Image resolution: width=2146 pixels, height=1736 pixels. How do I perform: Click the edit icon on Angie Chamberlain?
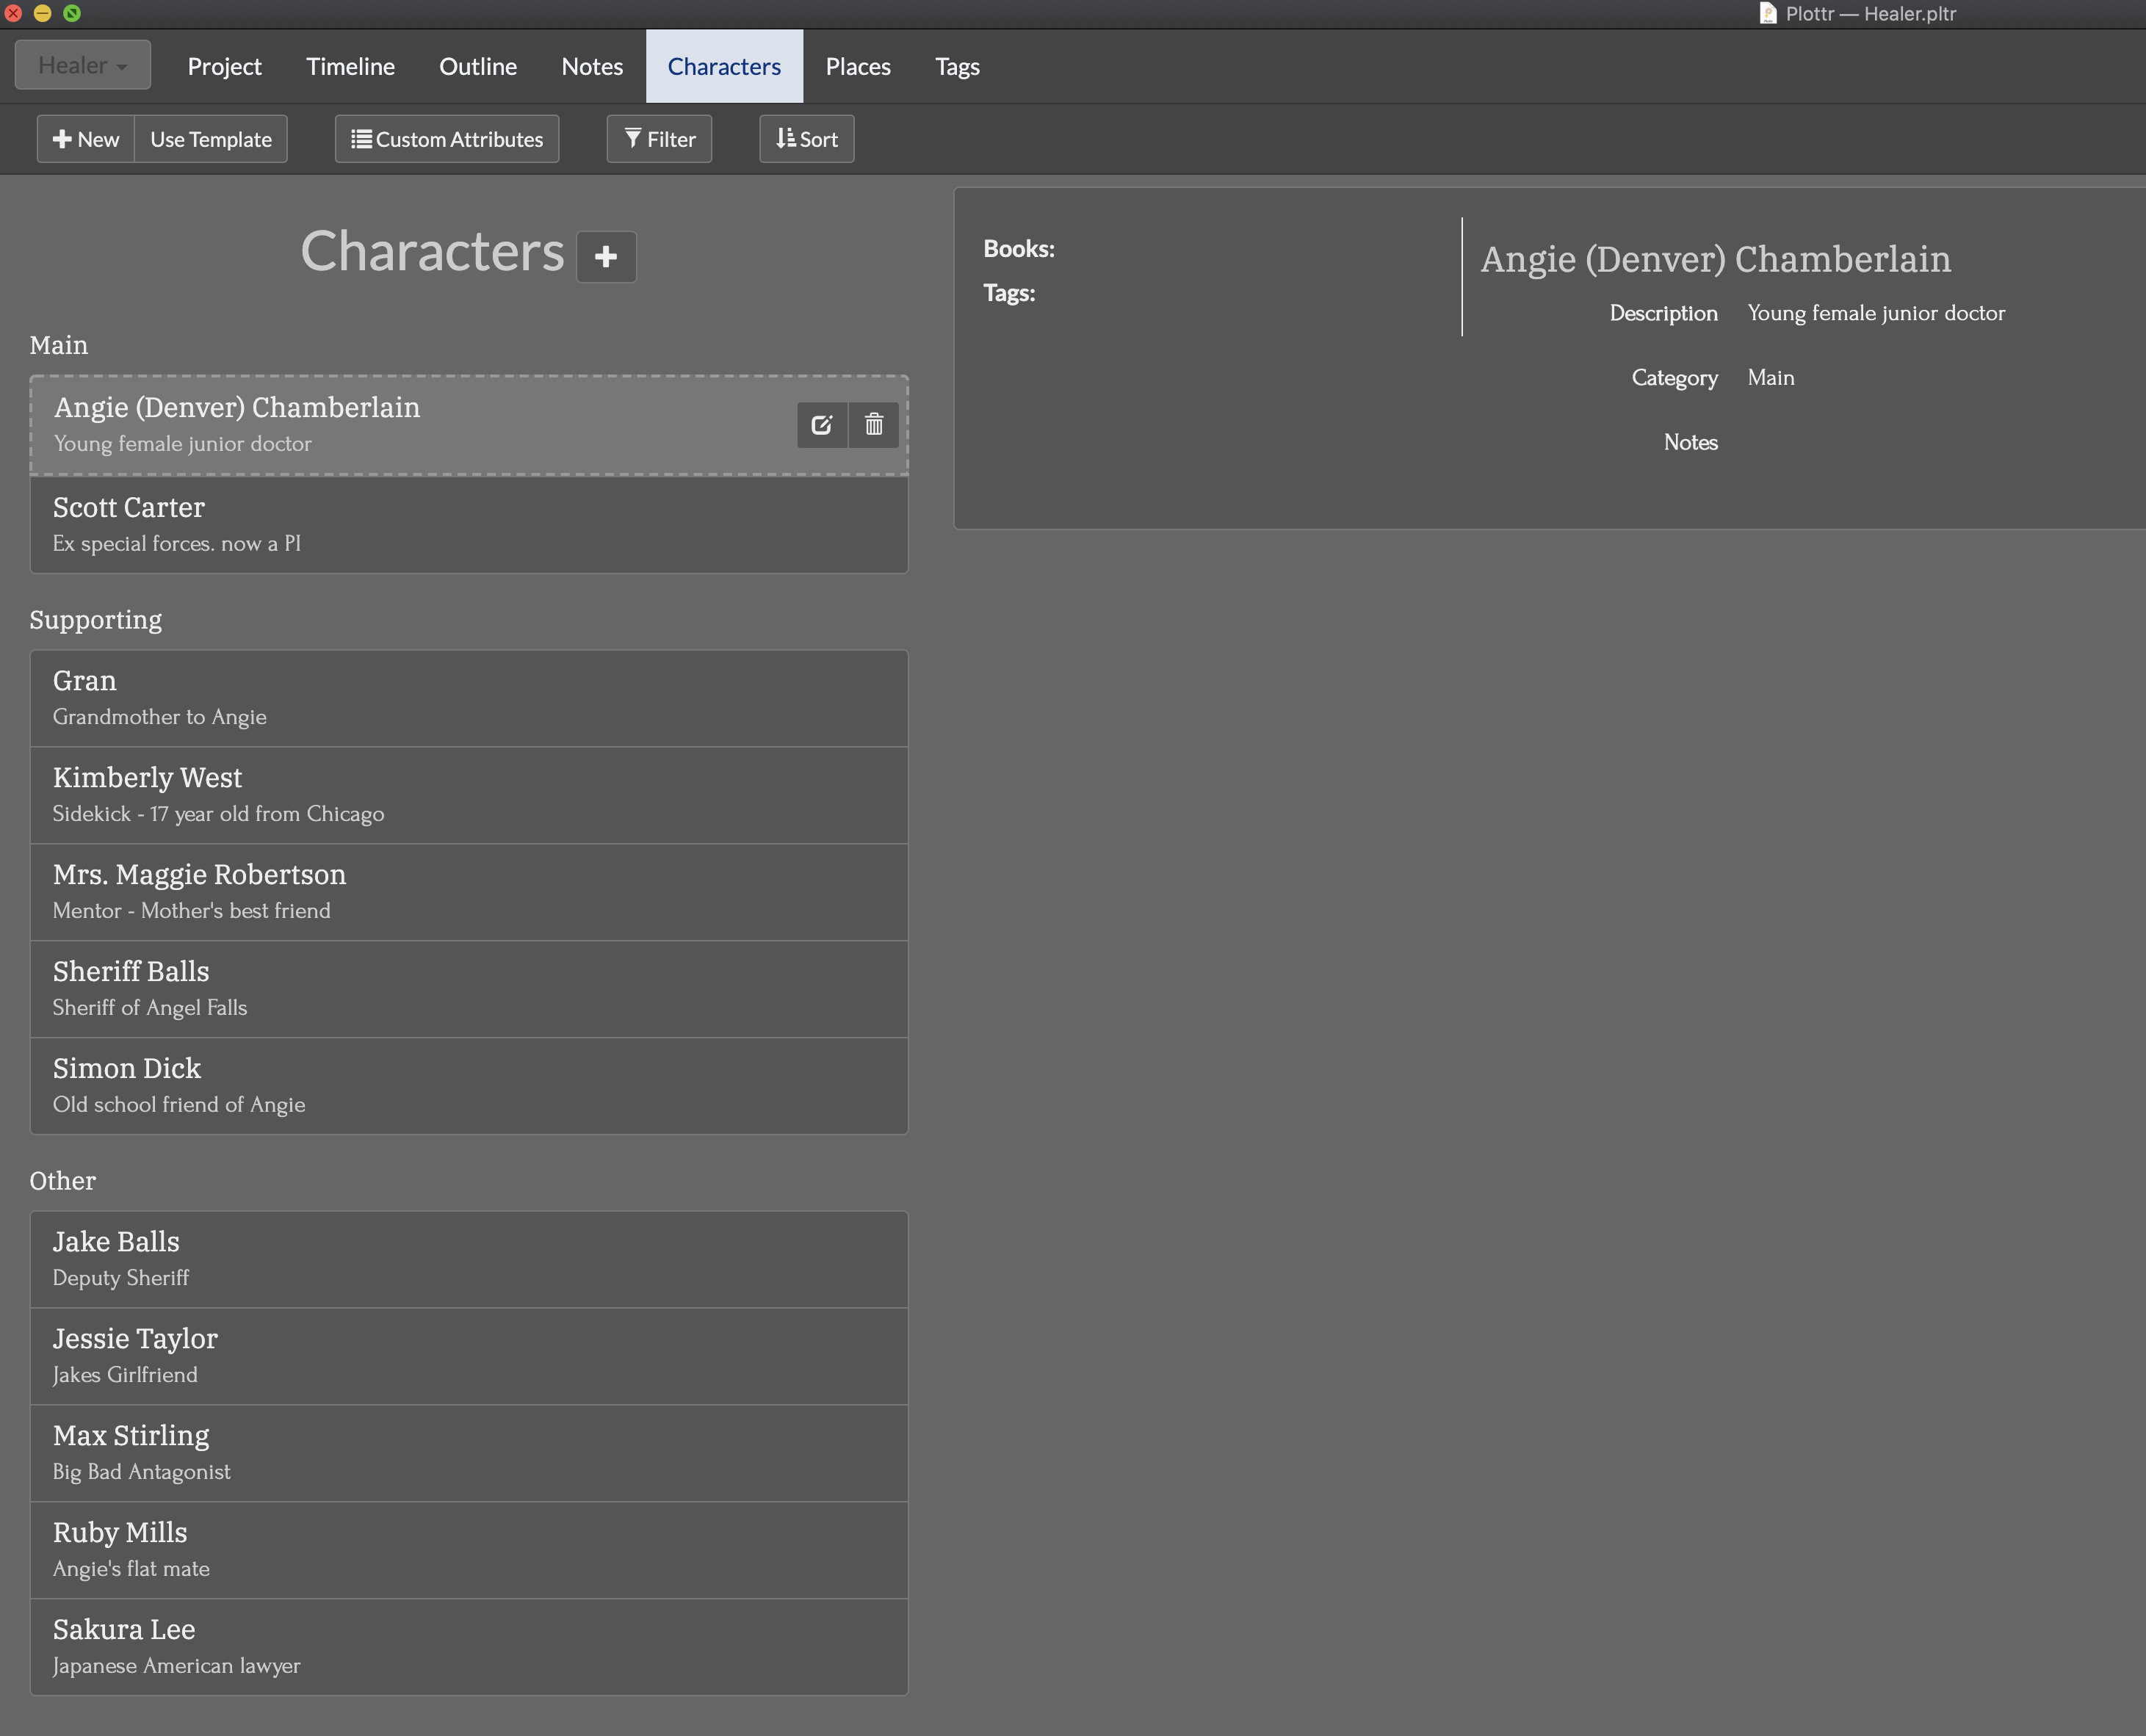[x=821, y=425]
